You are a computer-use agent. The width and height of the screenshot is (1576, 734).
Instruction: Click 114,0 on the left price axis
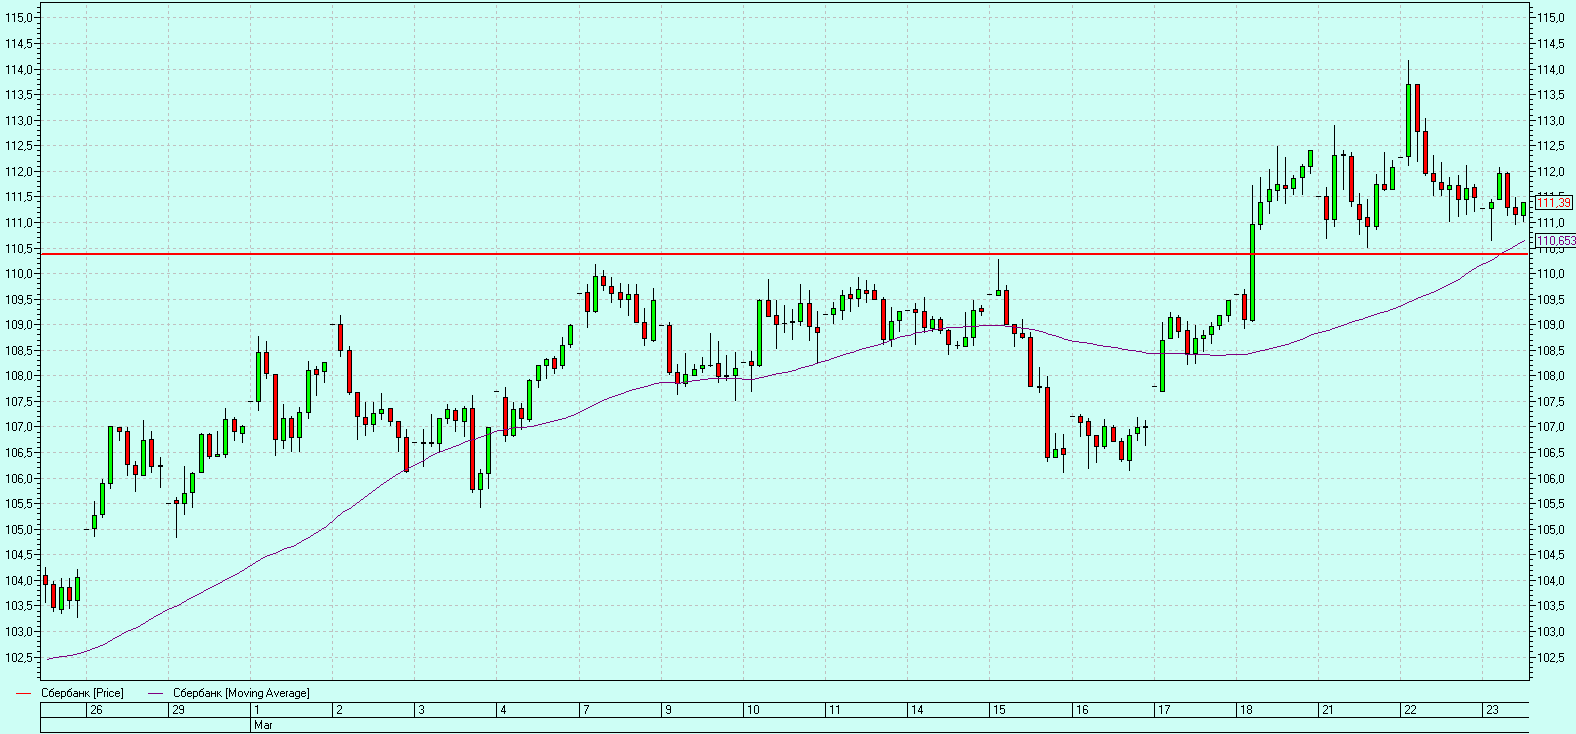click(x=19, y=69)
